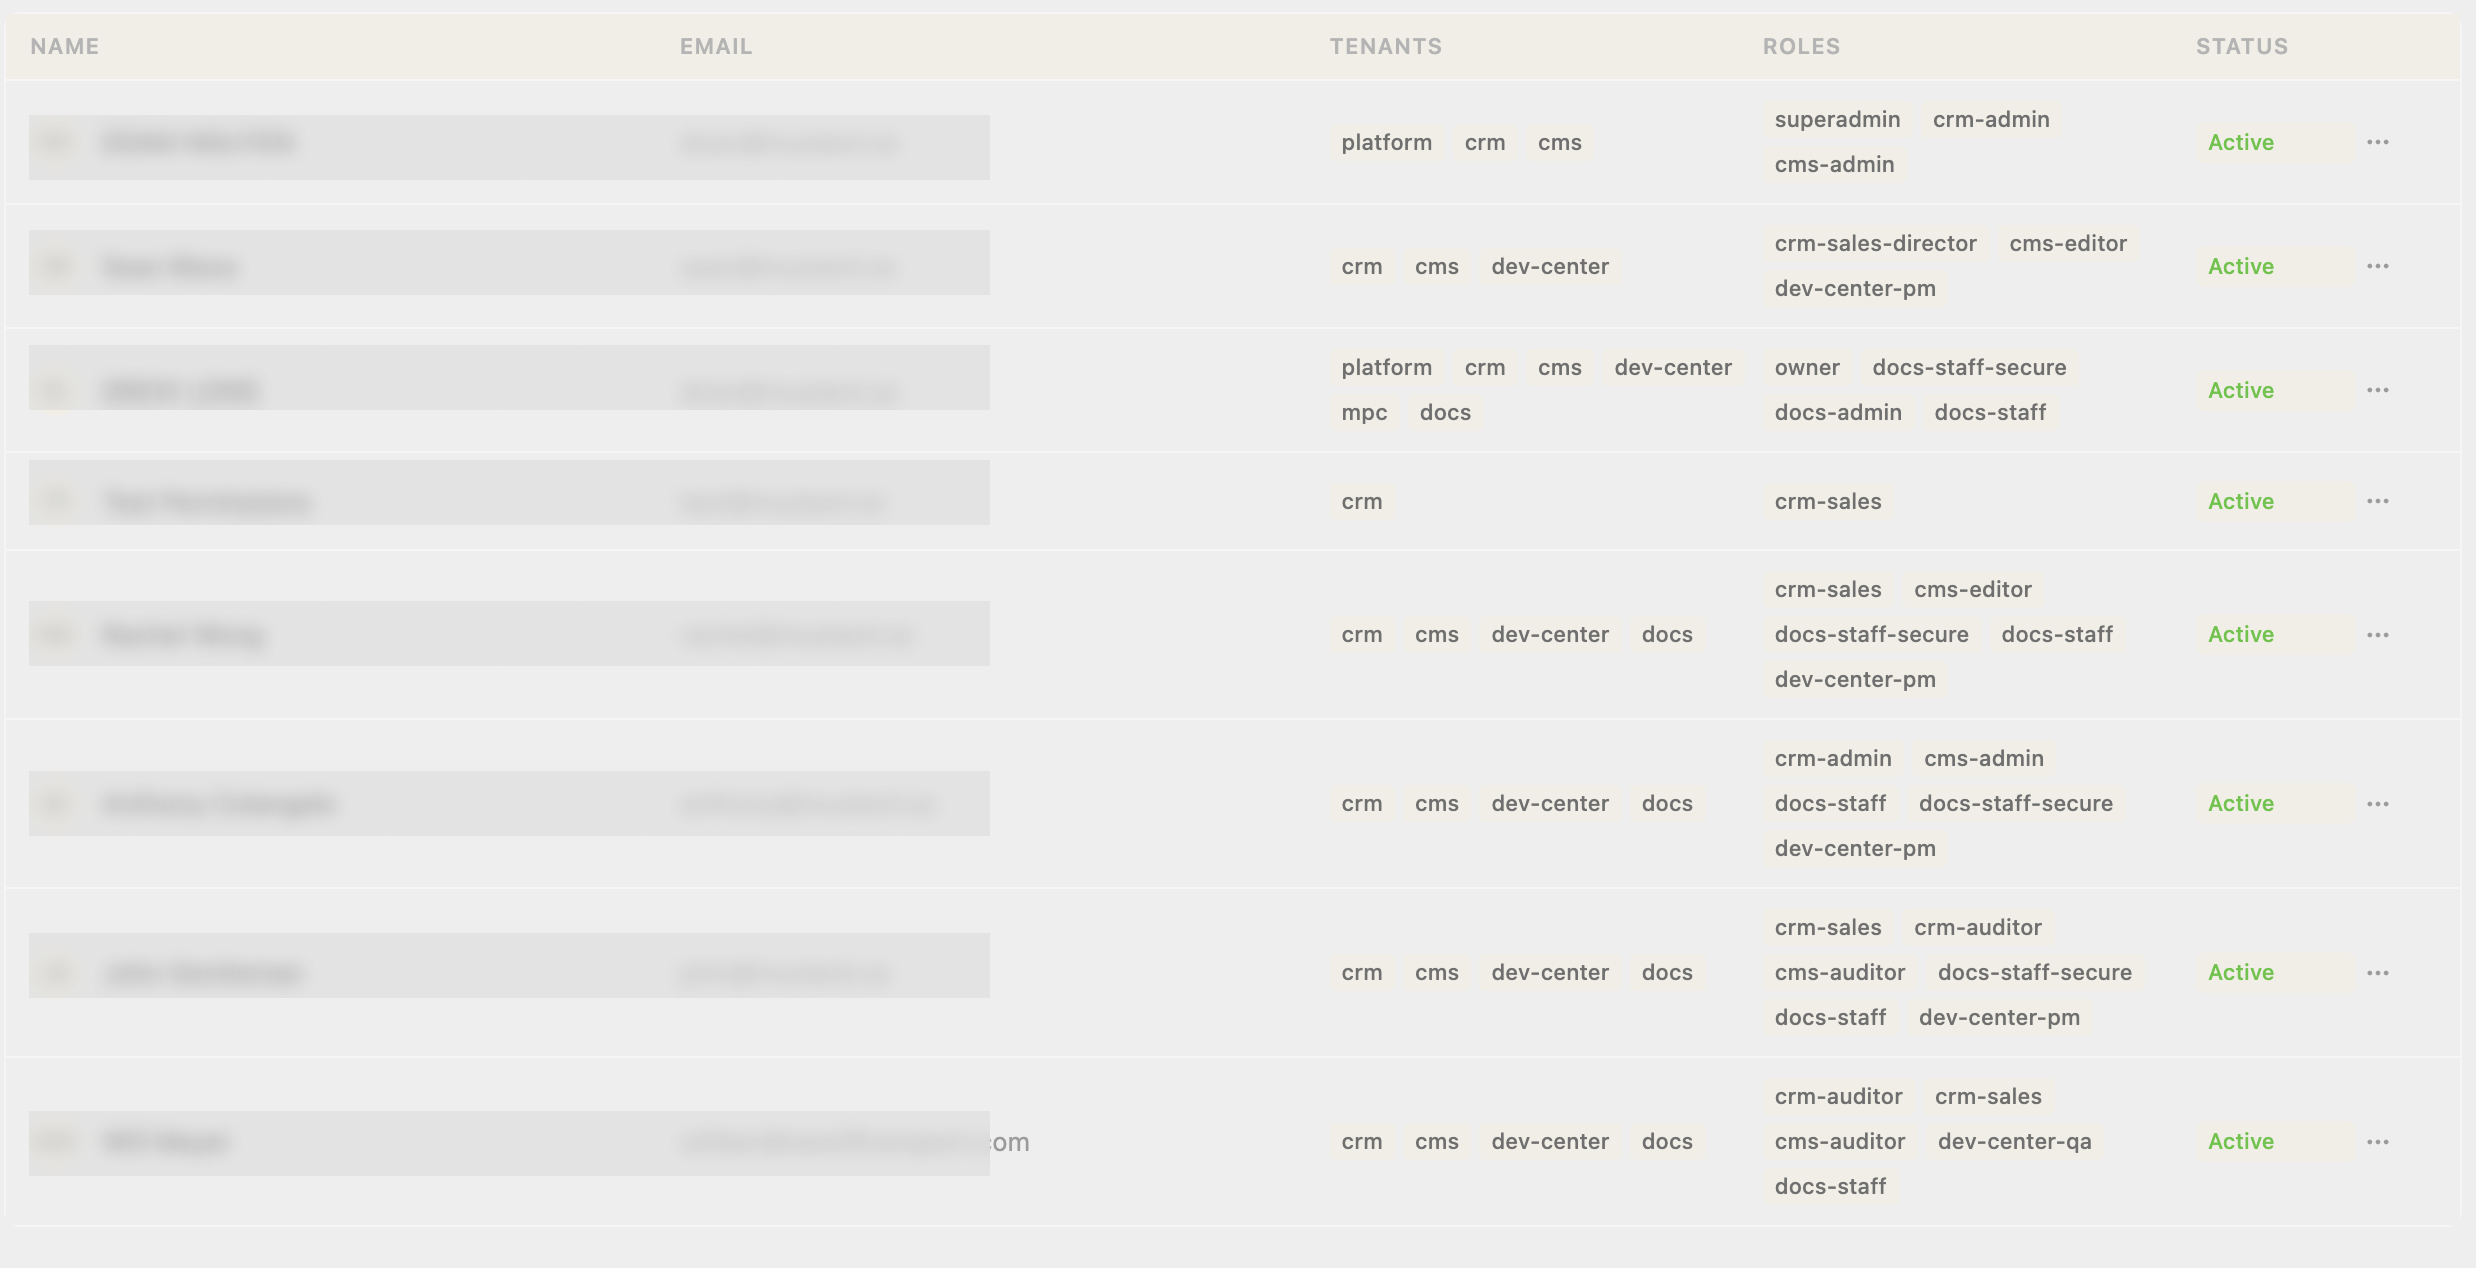Viewport: 2476px width, 1268px height.
Task: Select the dev-center-qa role tag
Action: (x=2013, y=1141)
